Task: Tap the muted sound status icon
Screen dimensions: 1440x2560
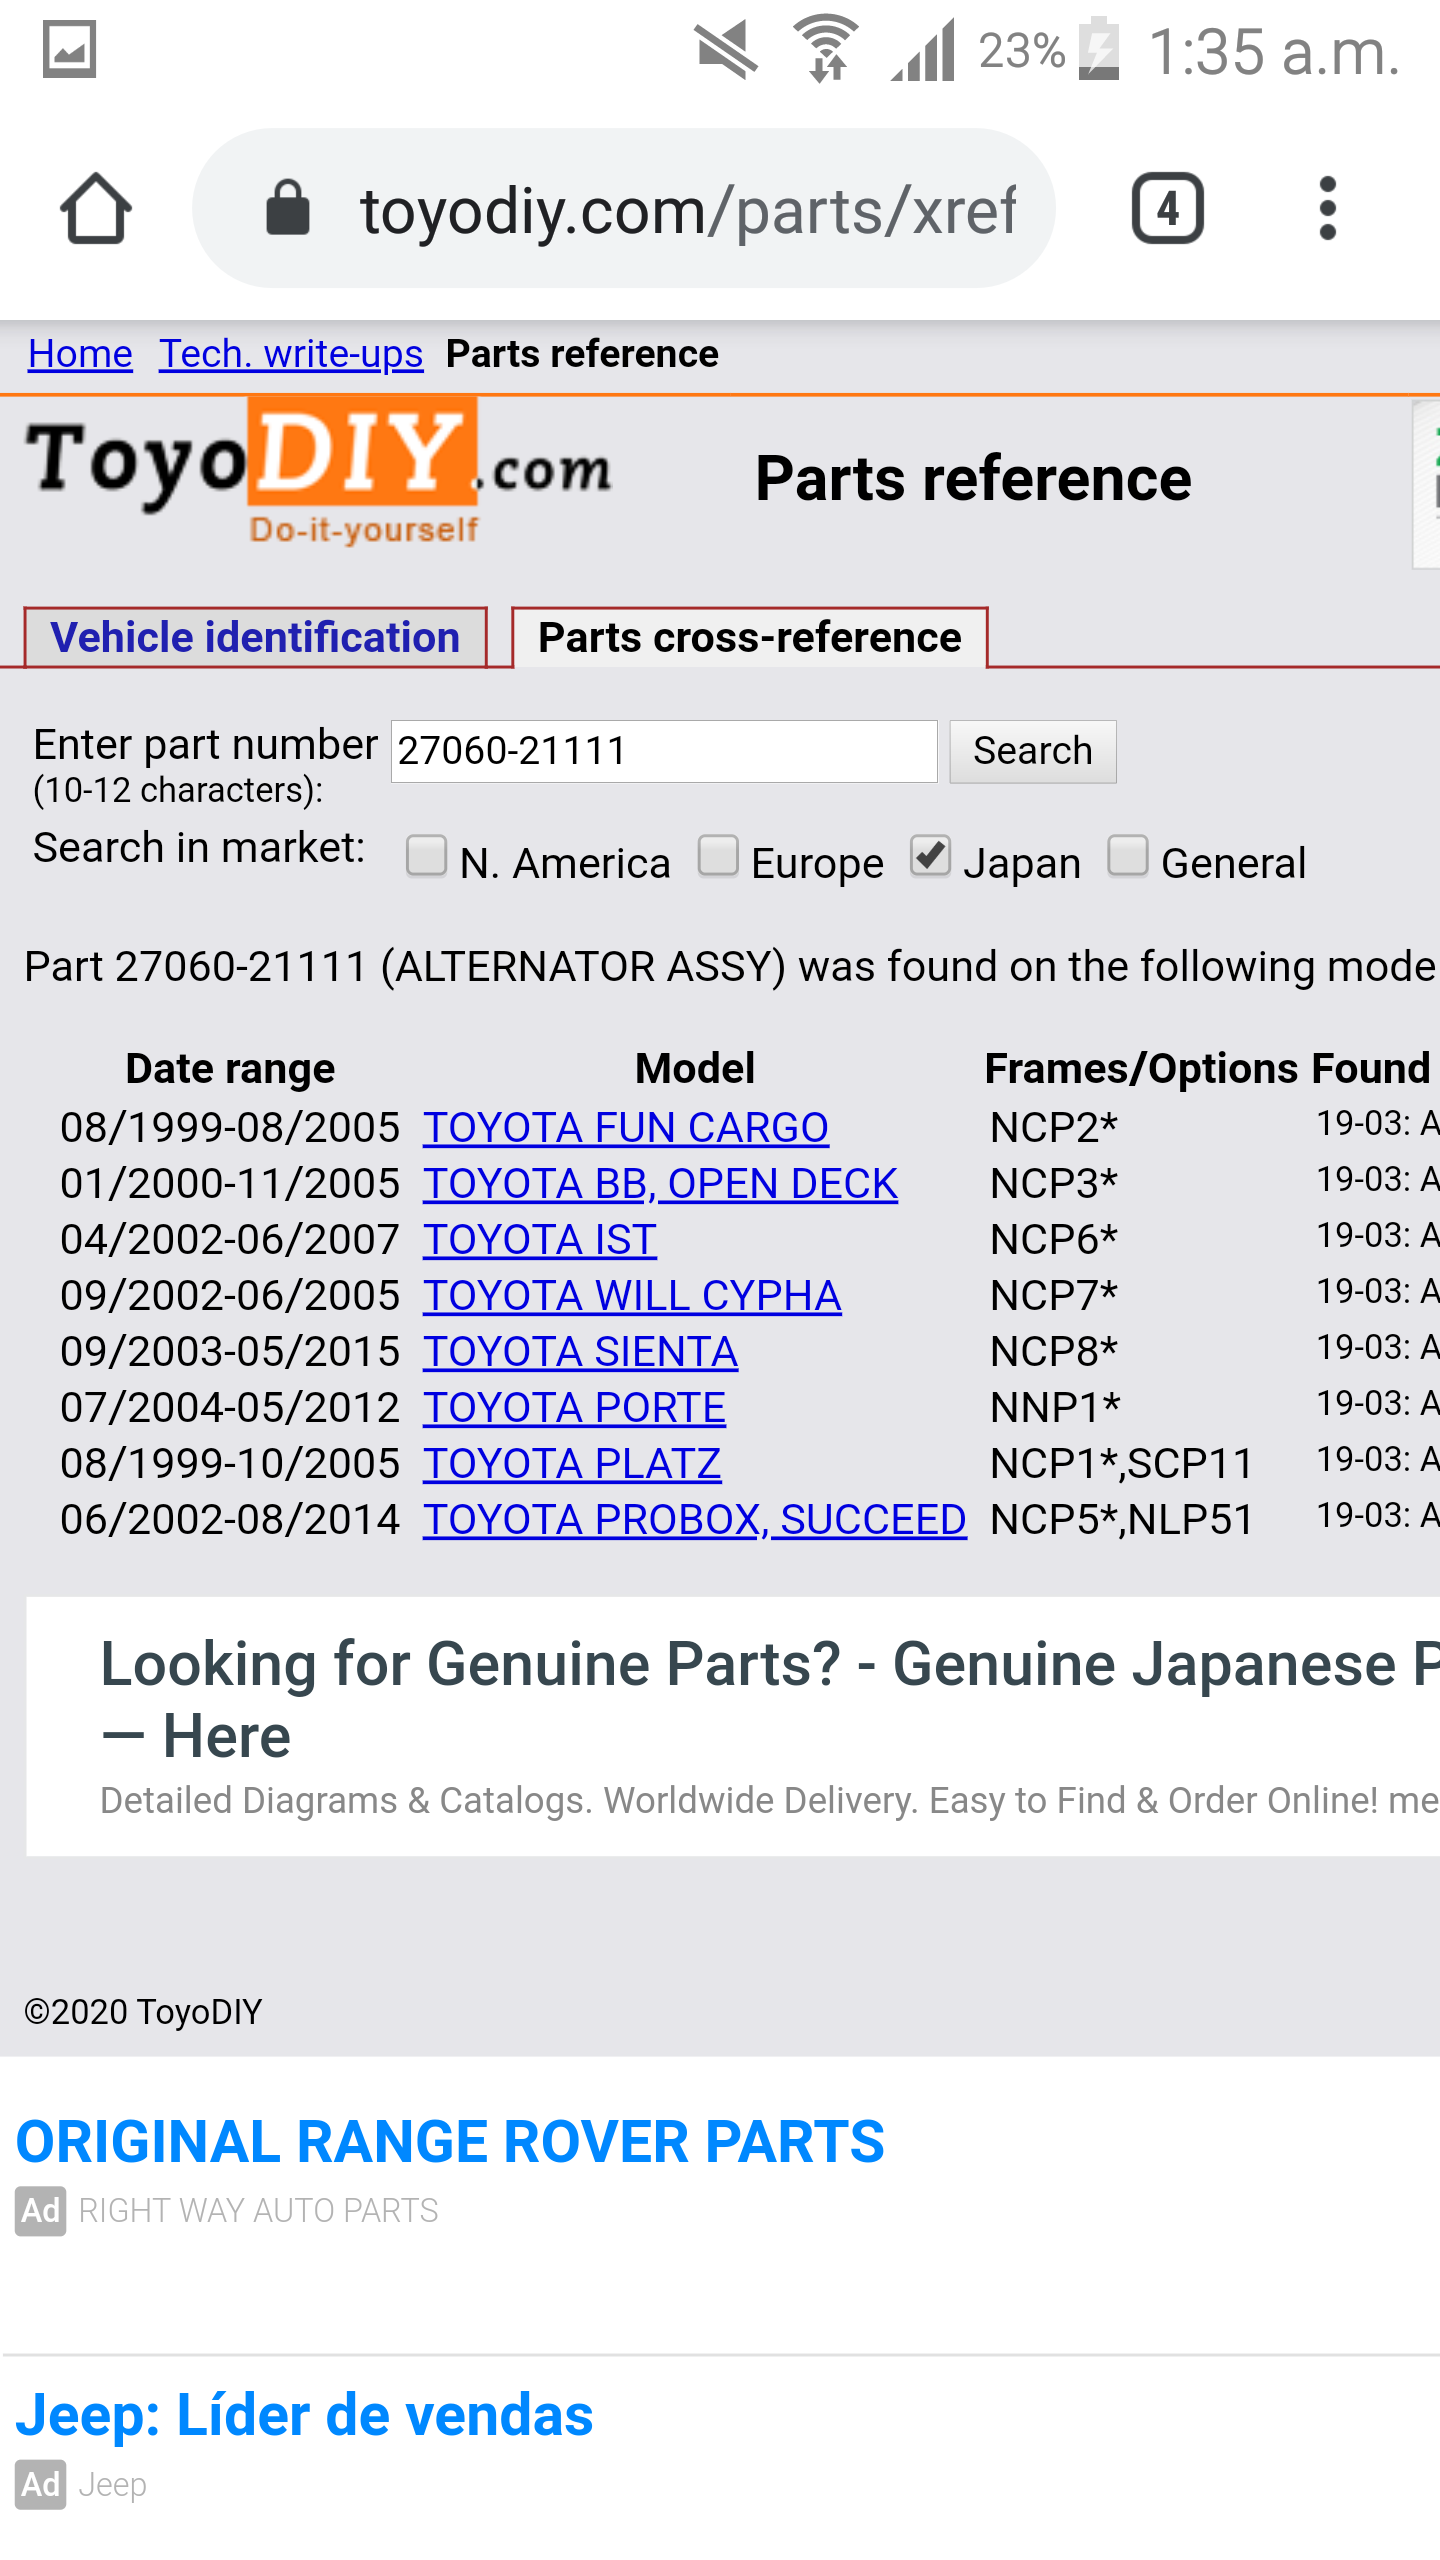Action: [727, 49]
